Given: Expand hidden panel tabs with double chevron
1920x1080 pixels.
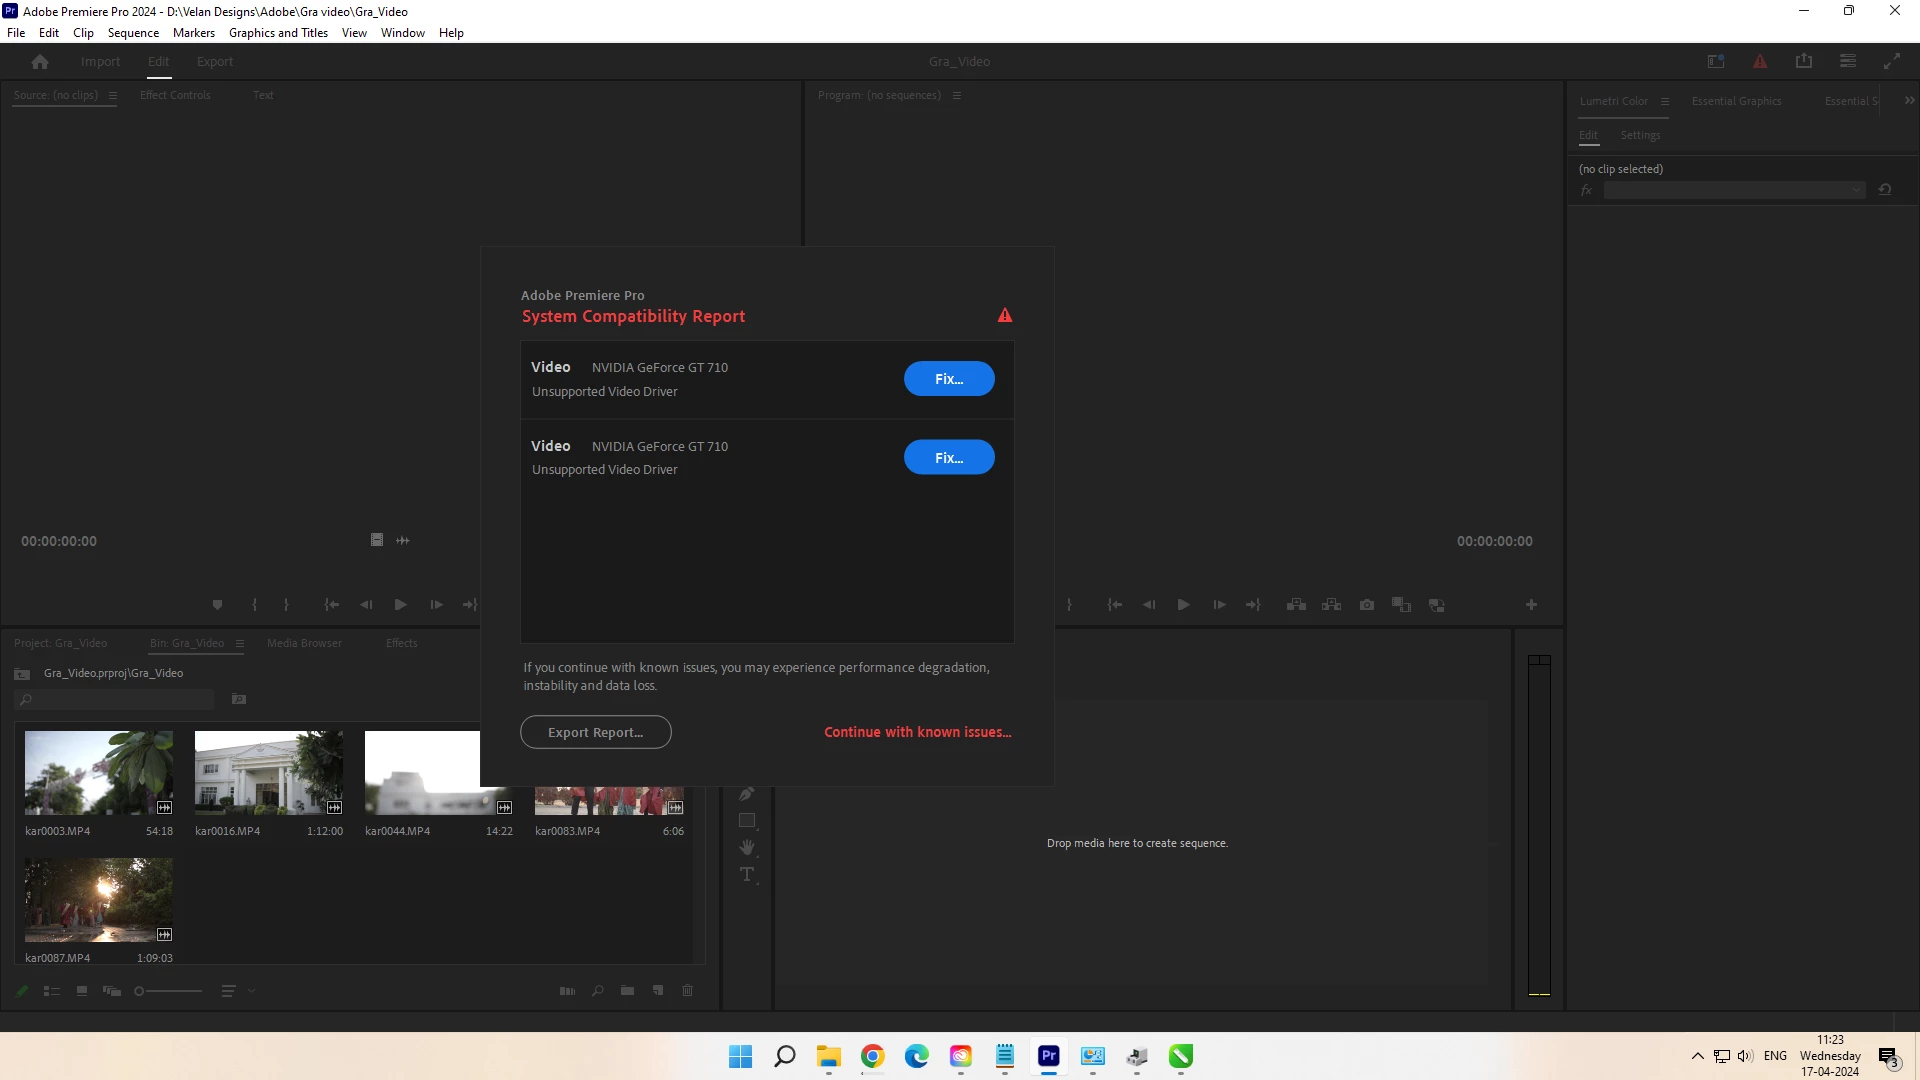Looking at the screenshot, I should coord(1909,100).
